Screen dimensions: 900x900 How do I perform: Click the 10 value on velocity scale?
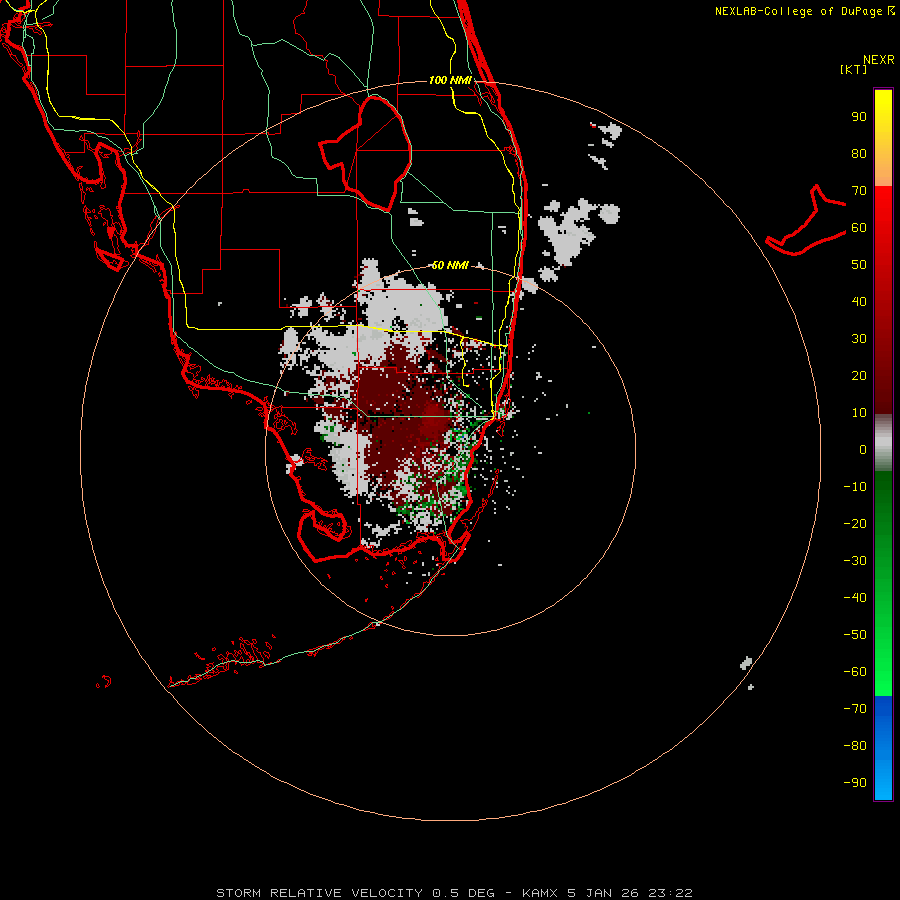[859, 413]
